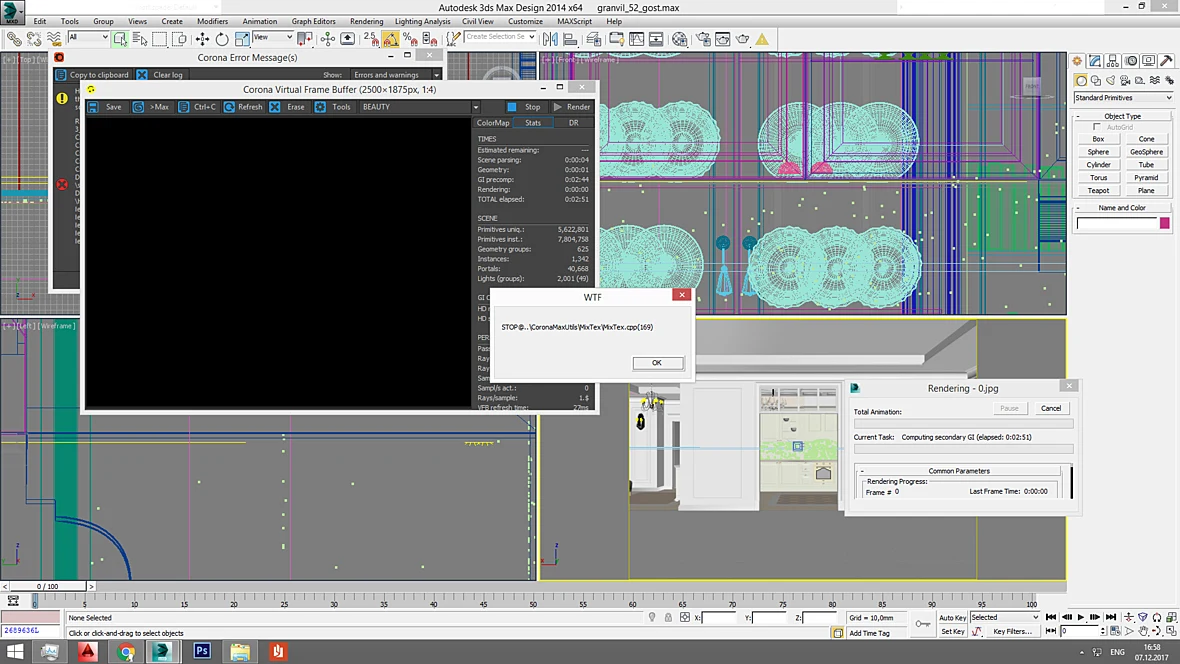Click the Render Production teapot icon

(x=743, y=38)
